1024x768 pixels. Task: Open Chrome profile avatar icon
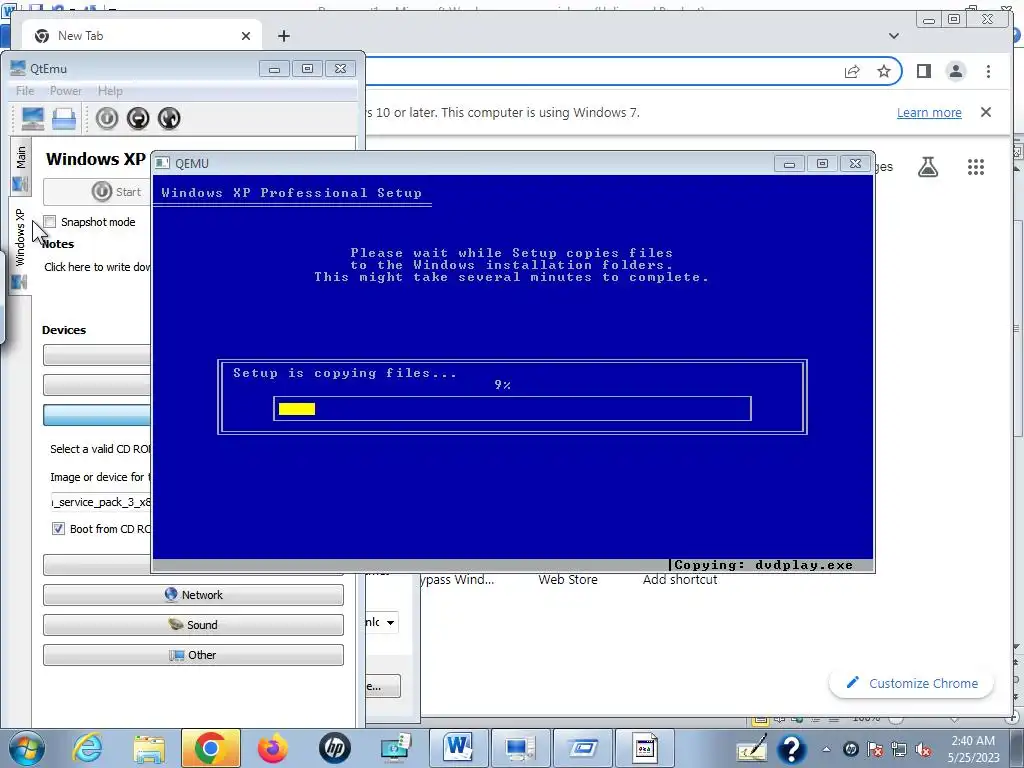[956, 71]
